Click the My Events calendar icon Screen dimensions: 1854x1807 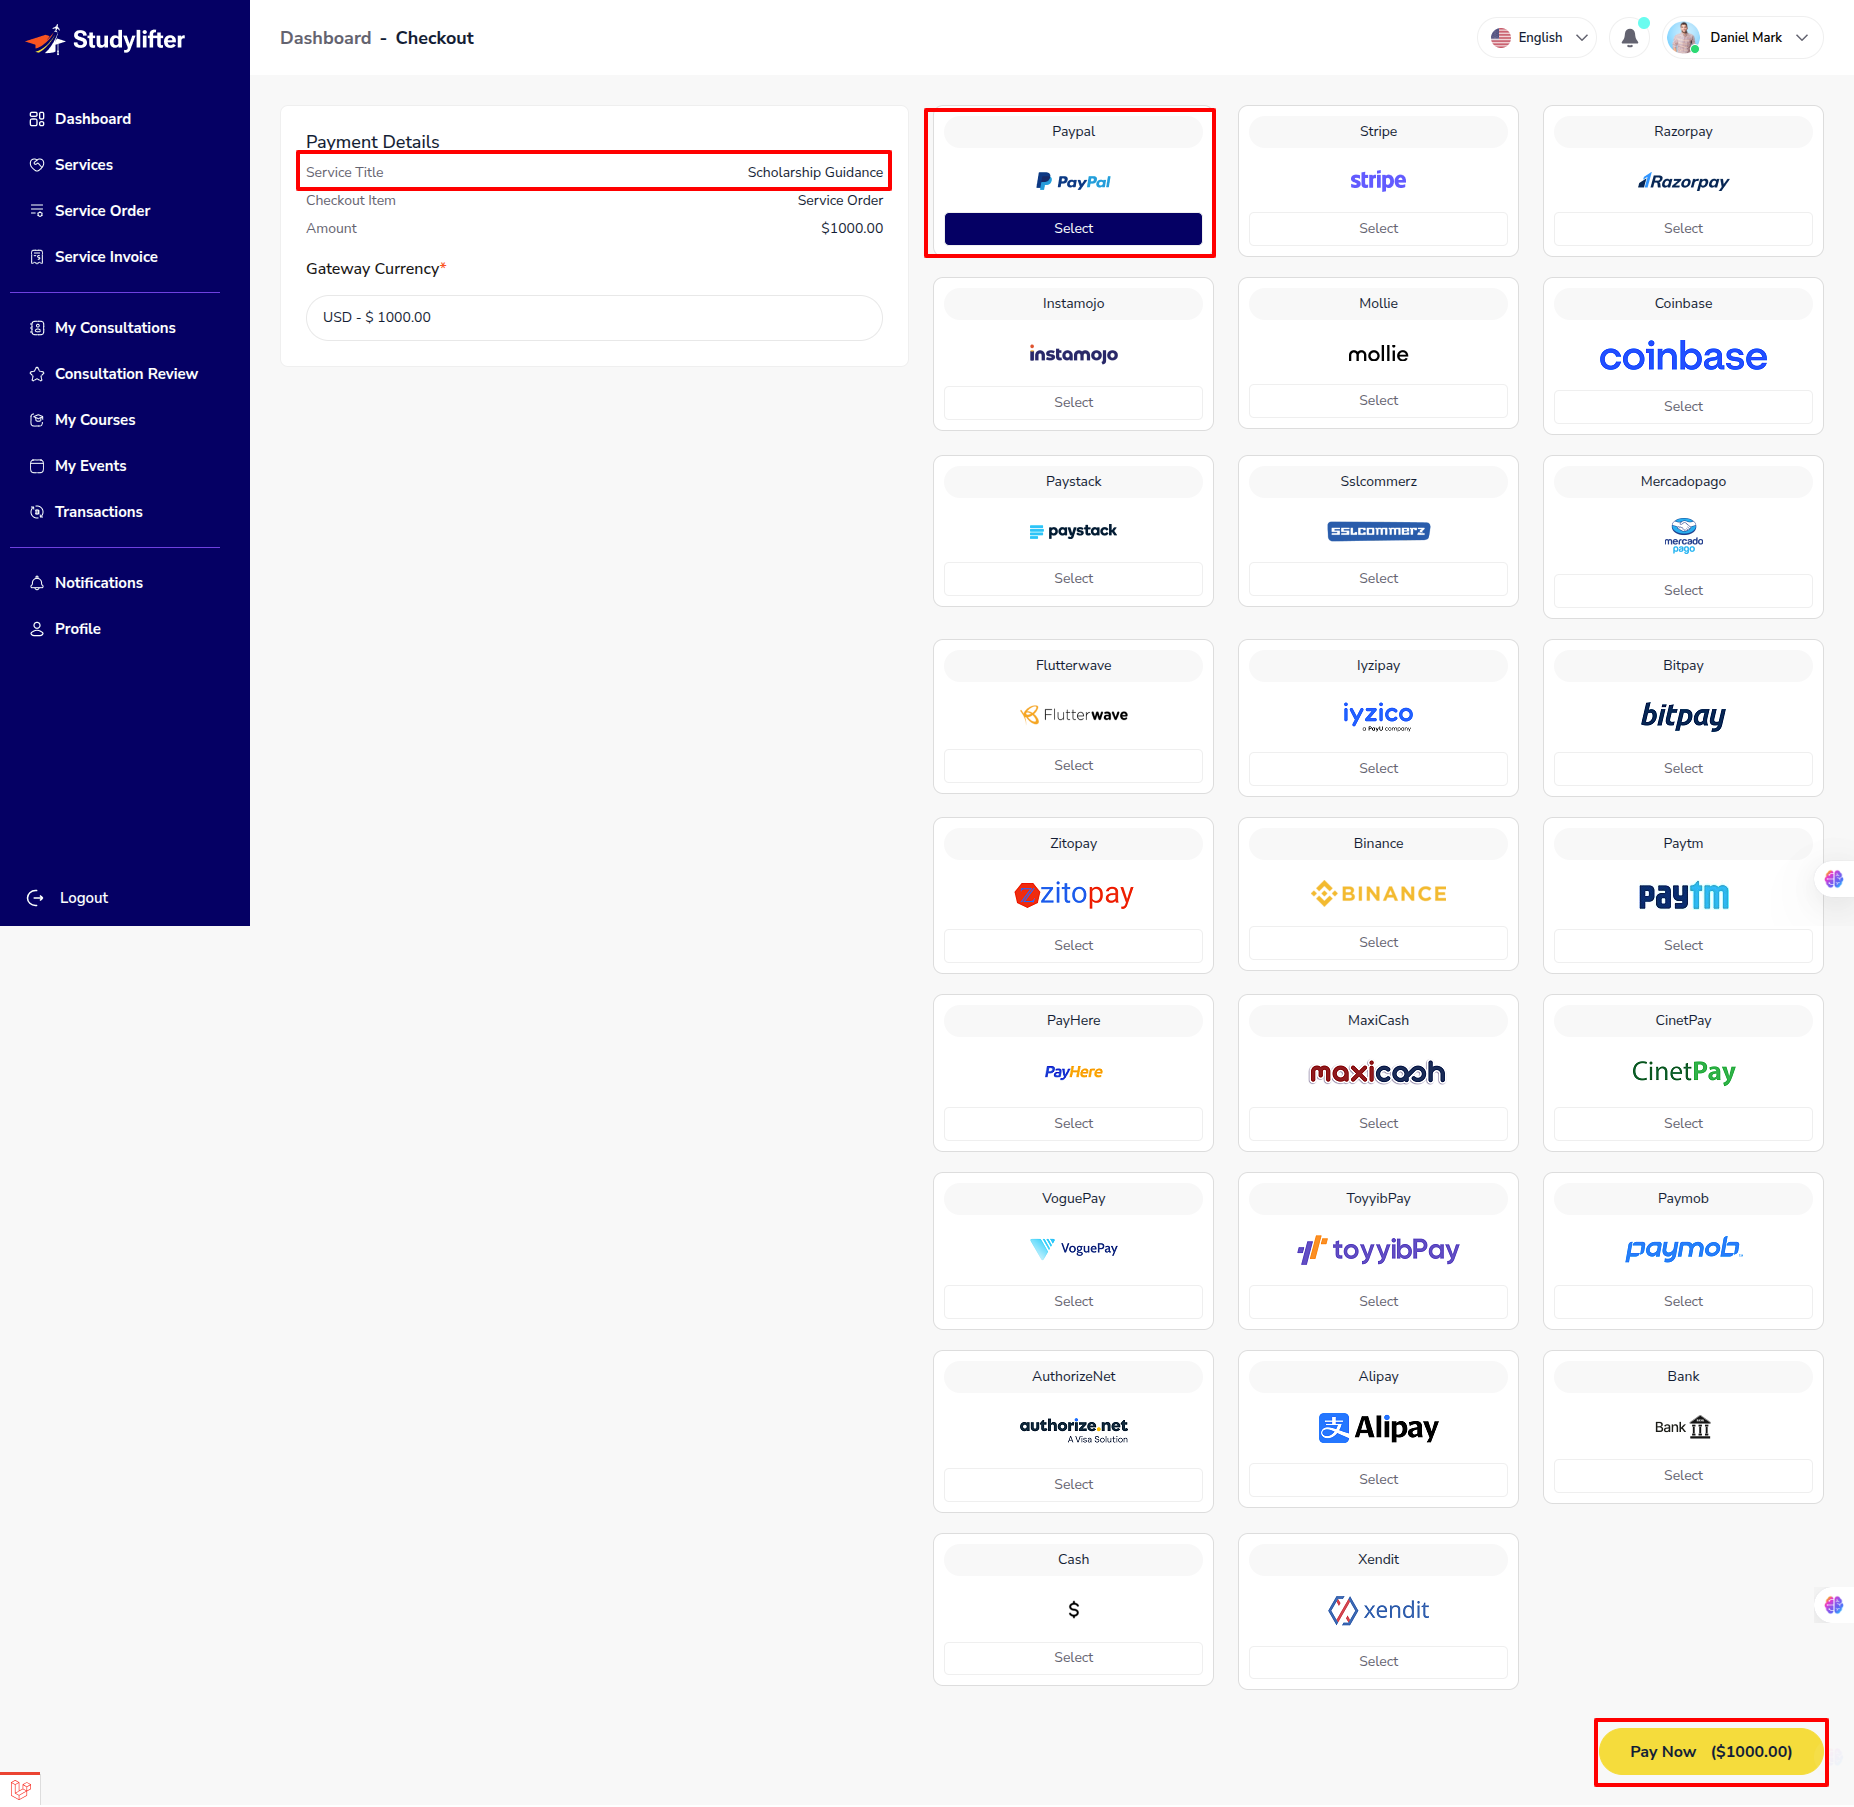(x=37, y=466)
